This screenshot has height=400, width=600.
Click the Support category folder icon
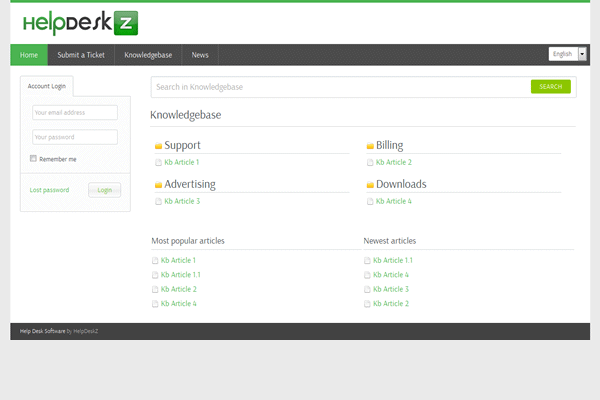tap(158, 146)
